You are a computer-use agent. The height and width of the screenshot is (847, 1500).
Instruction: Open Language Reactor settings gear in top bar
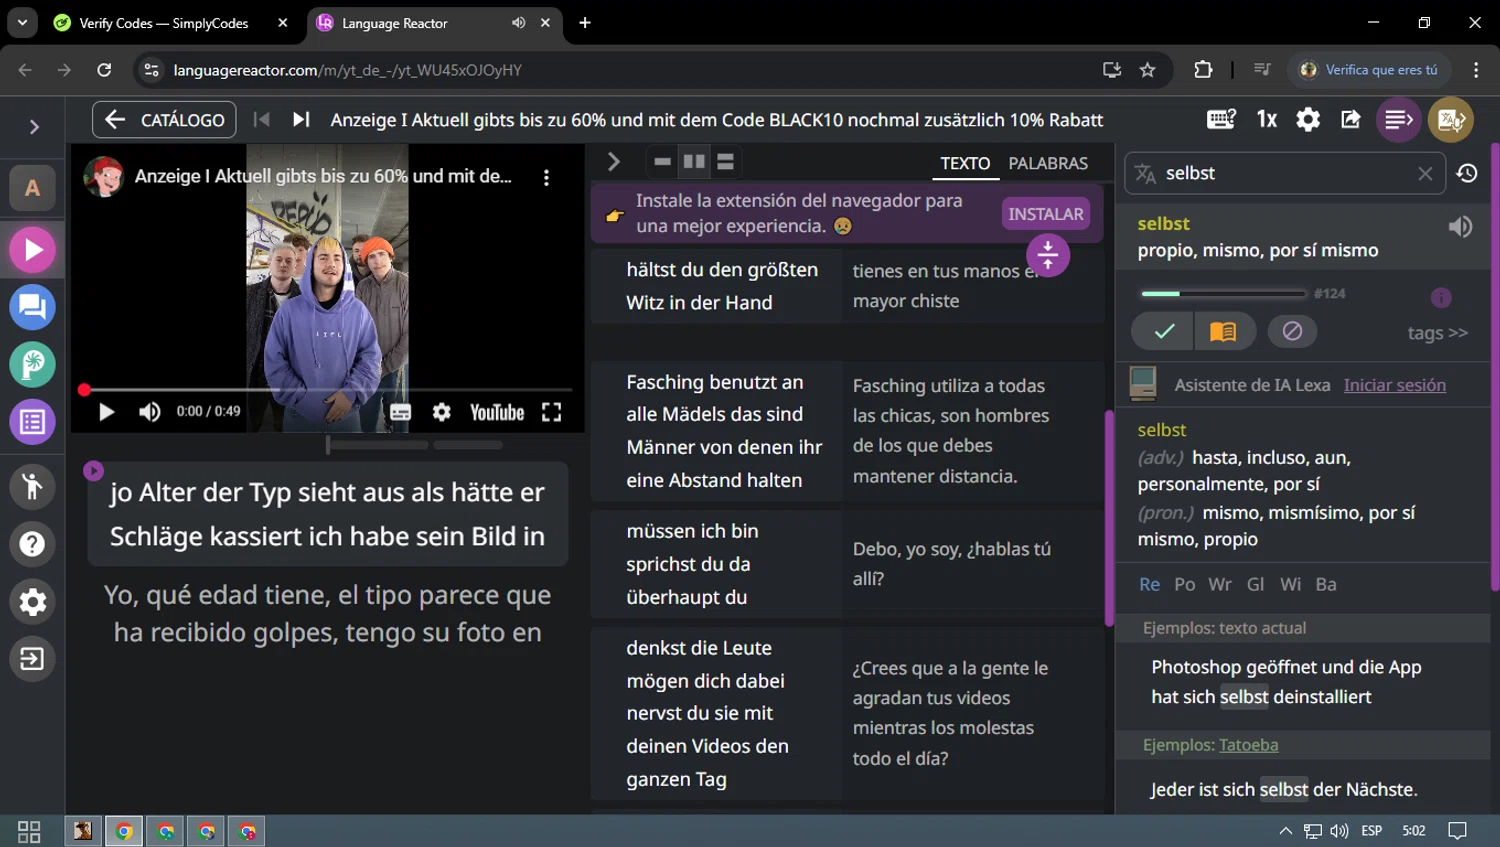click(1308, 119)
